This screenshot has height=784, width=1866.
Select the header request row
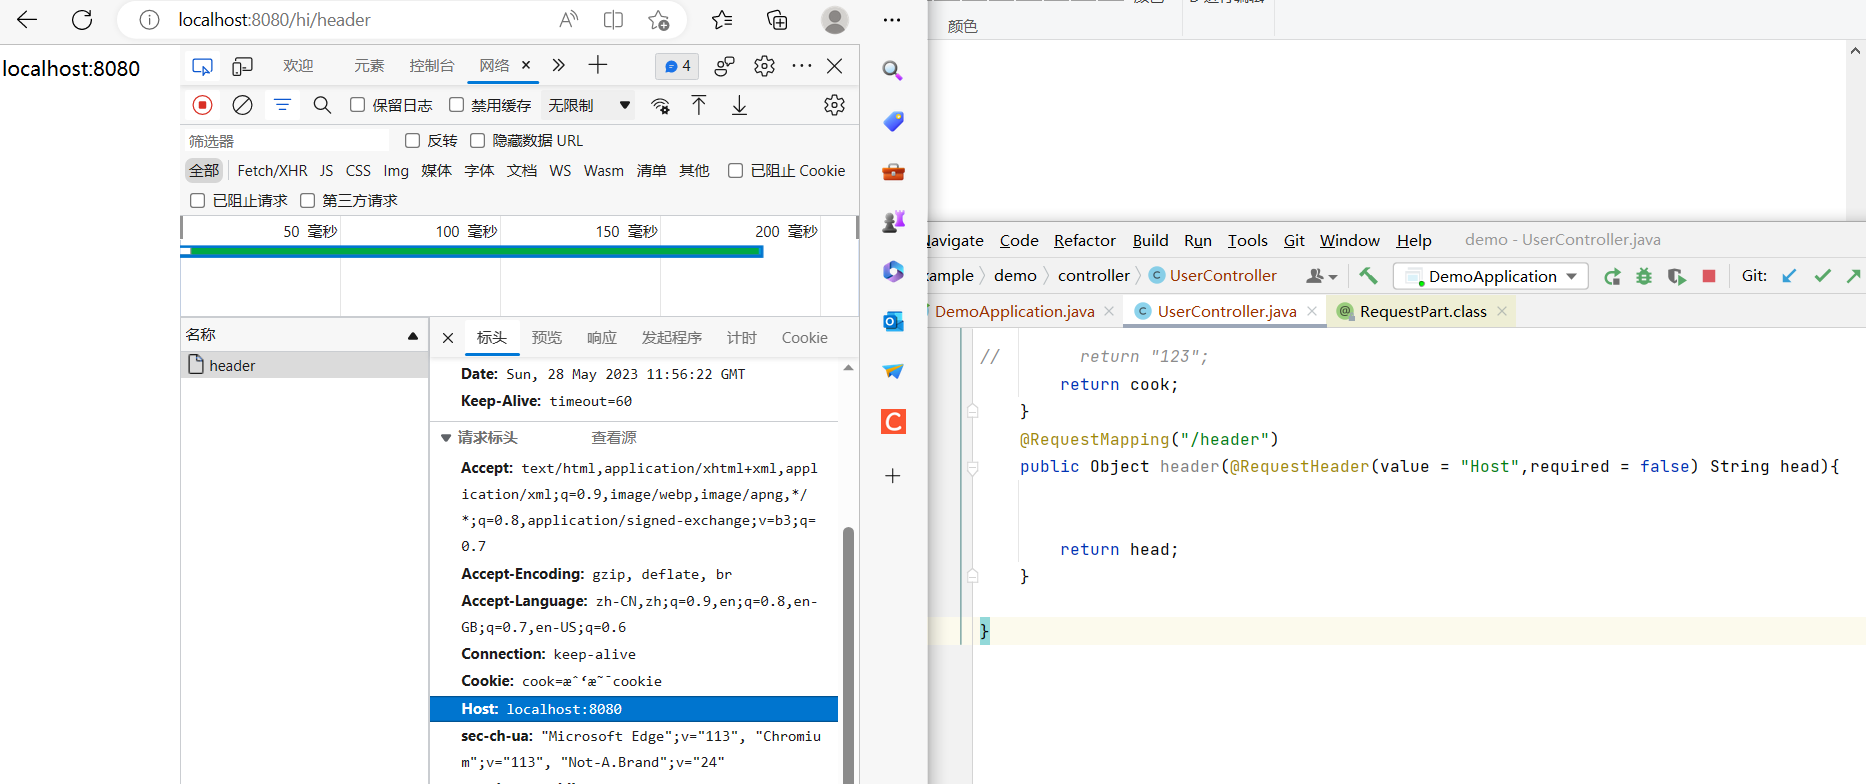click(305, 365)
